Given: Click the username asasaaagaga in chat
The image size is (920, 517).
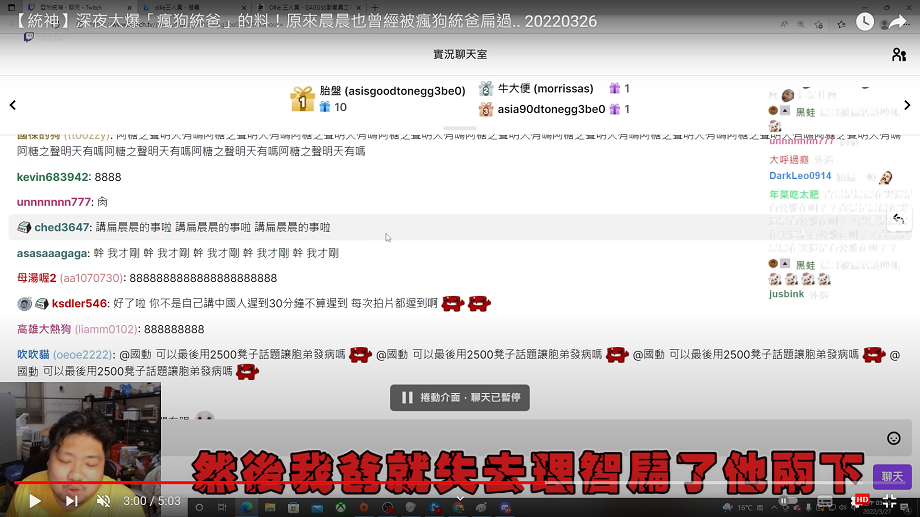Looking at the screenshot, I should (52, 253).
